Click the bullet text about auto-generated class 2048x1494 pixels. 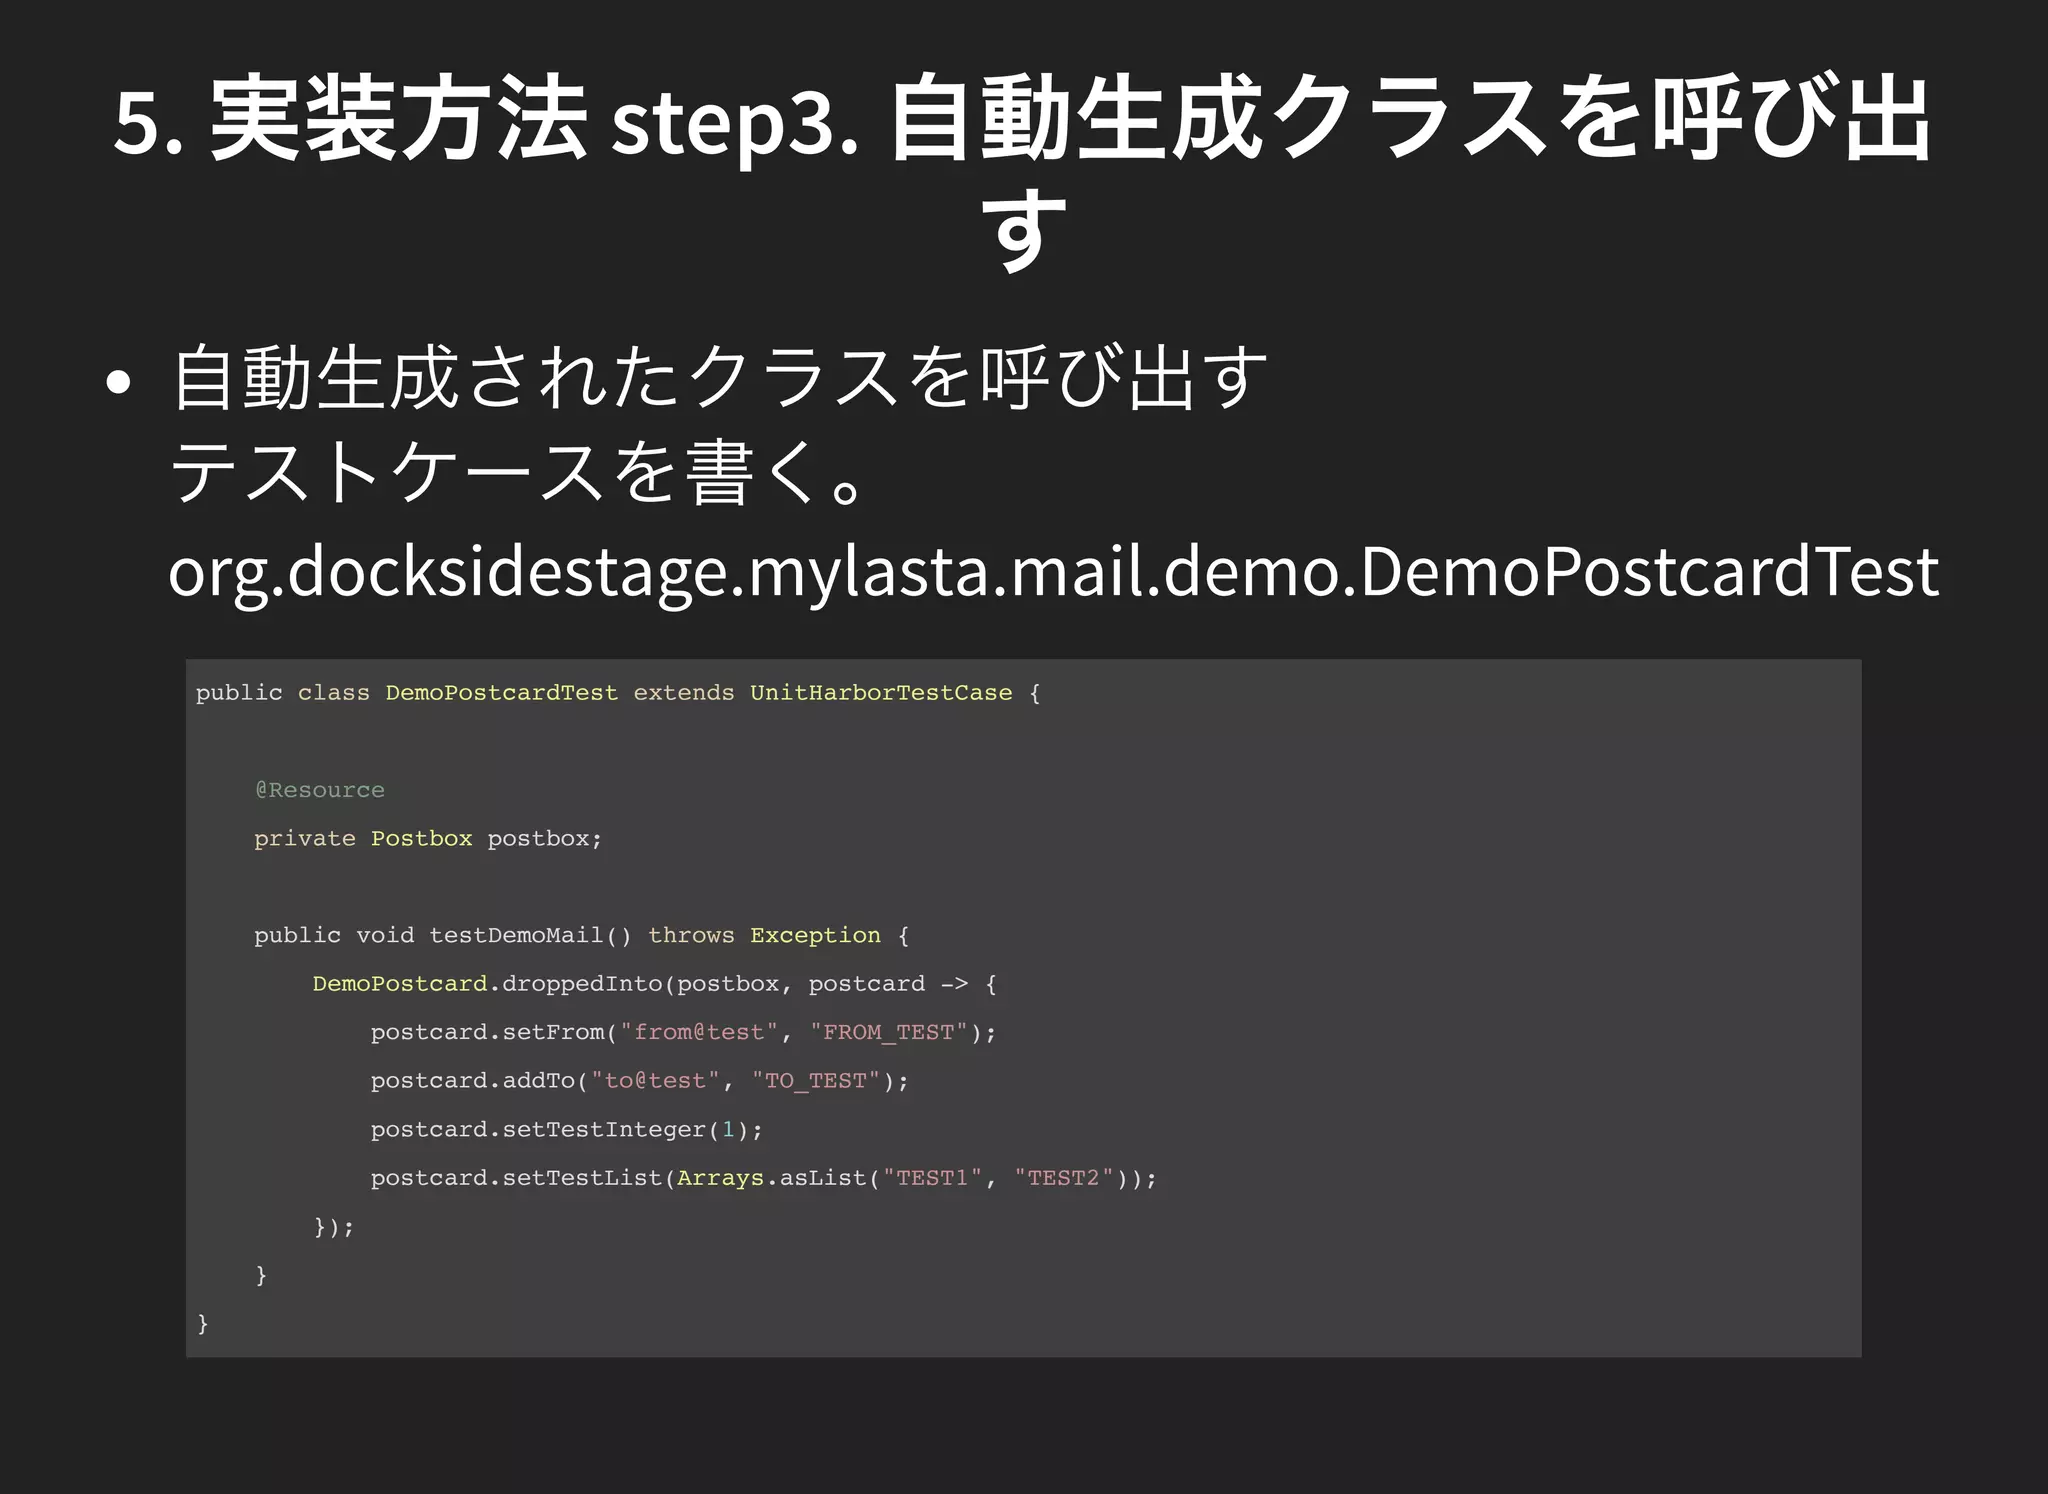pos(720,380)
